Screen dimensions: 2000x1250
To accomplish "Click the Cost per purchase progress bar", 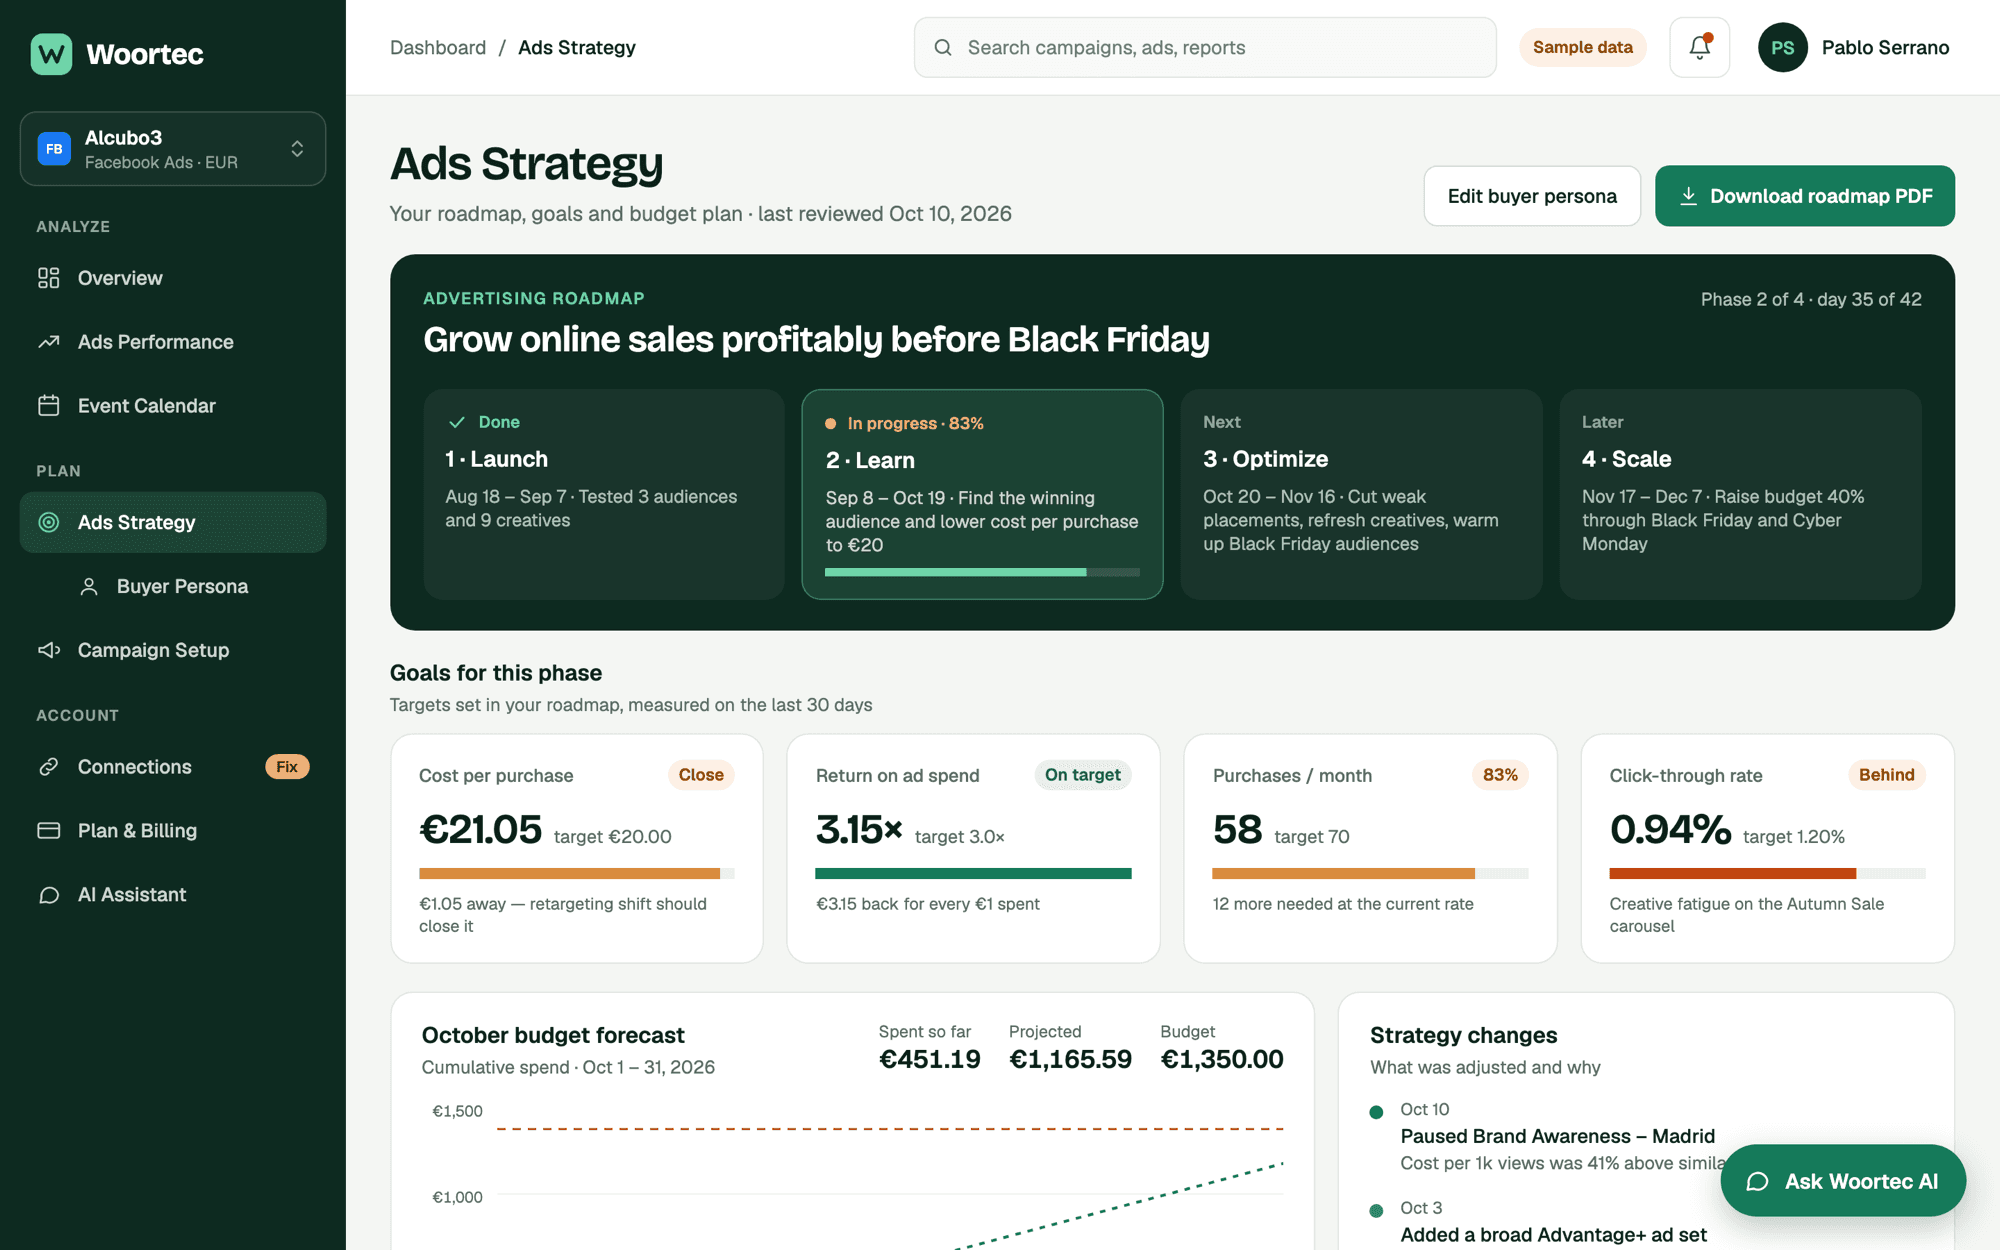I will tap(577, 873).
